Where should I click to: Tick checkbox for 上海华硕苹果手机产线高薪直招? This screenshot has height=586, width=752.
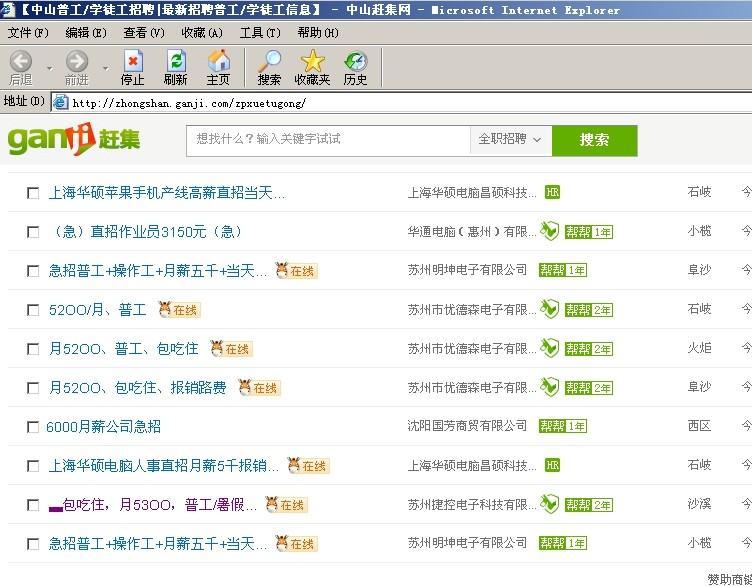33,193
